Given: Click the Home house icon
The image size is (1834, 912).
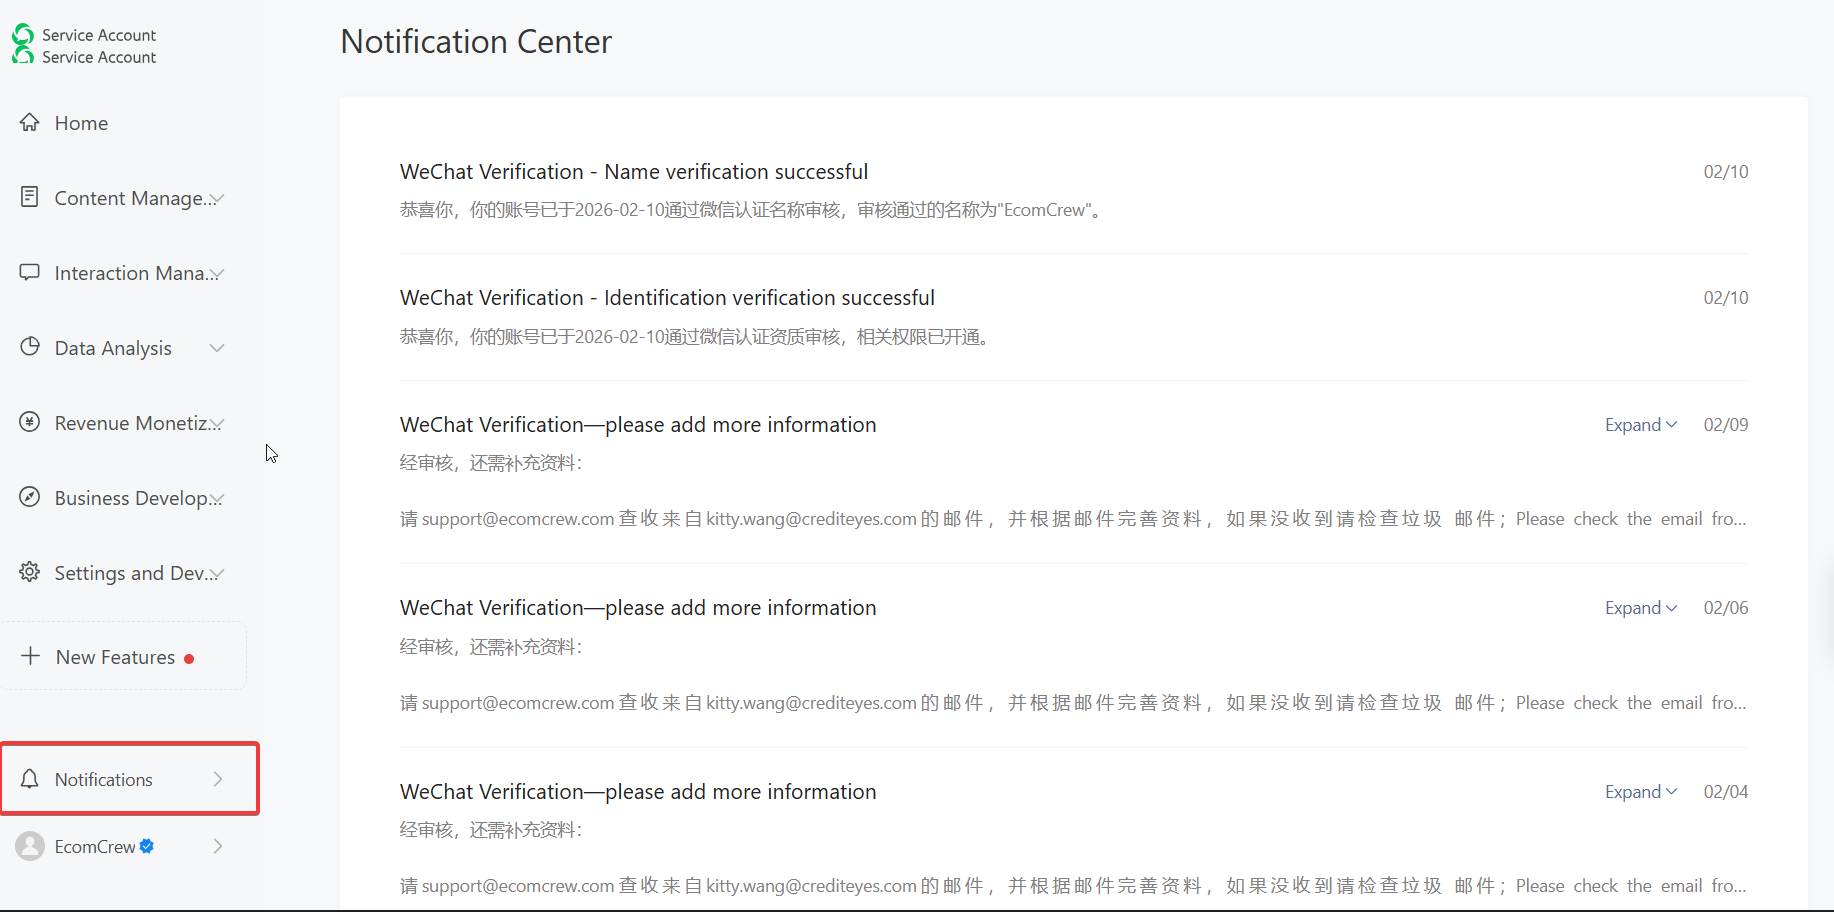Looking at the screenshot, I should pyautogui.click(x=30, y=122).
